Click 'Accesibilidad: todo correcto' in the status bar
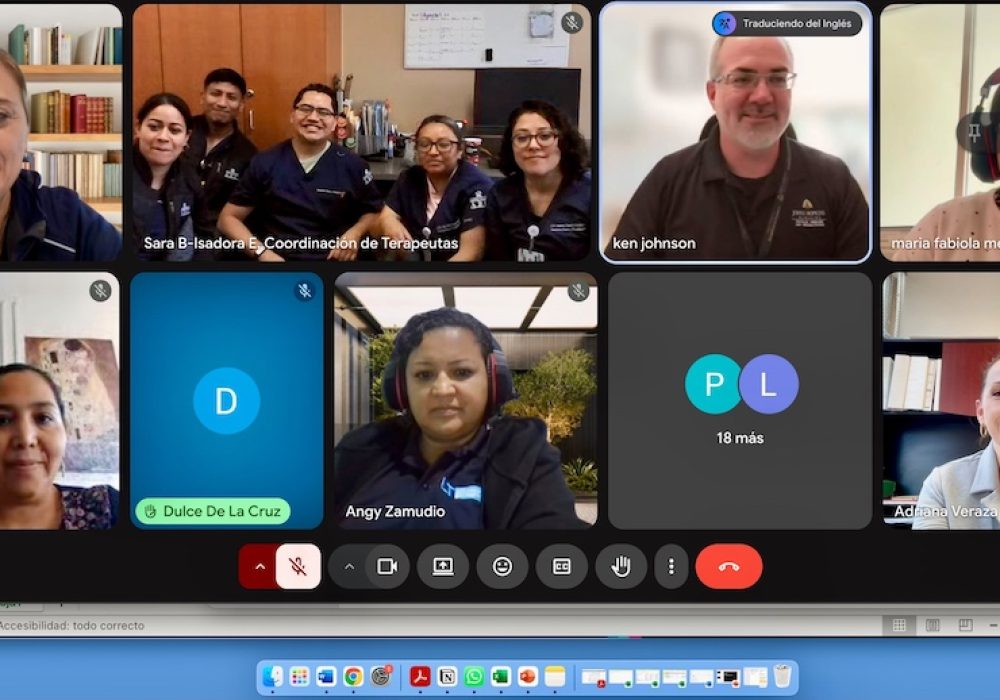This screenshot has width=1000, height=700. (x=72, y=625)
